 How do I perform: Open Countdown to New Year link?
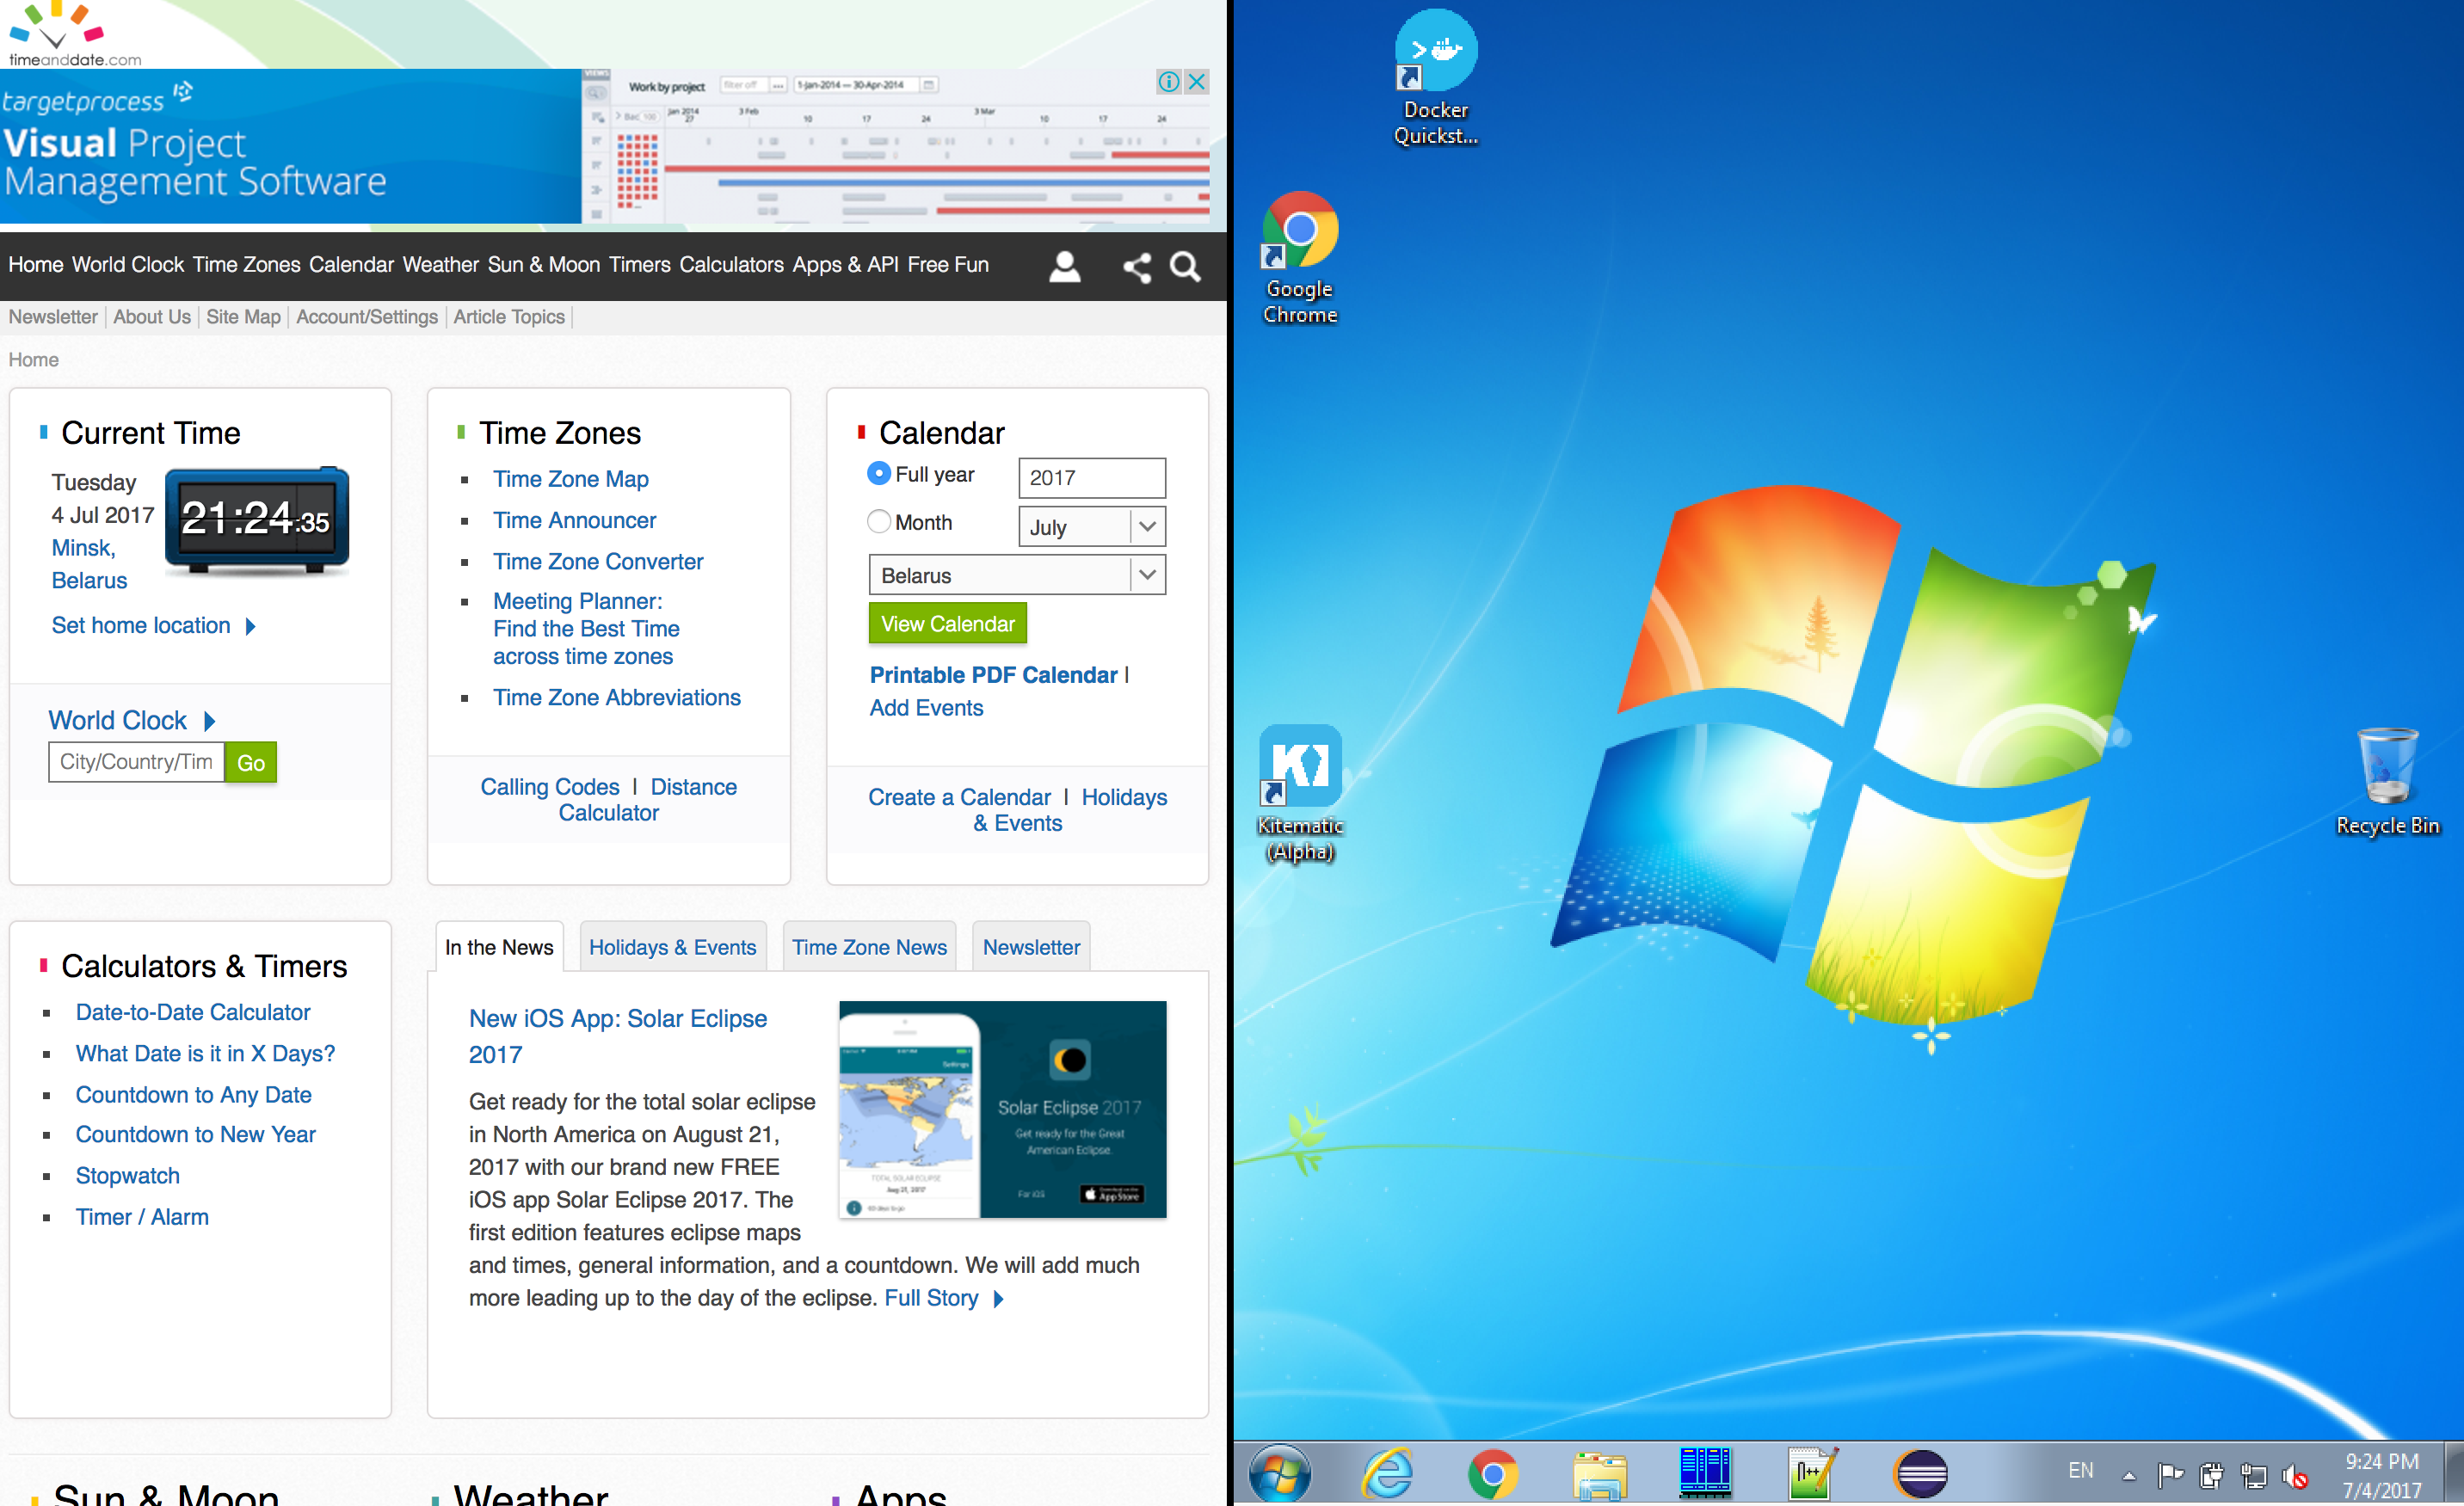[x=196, y=1134]
